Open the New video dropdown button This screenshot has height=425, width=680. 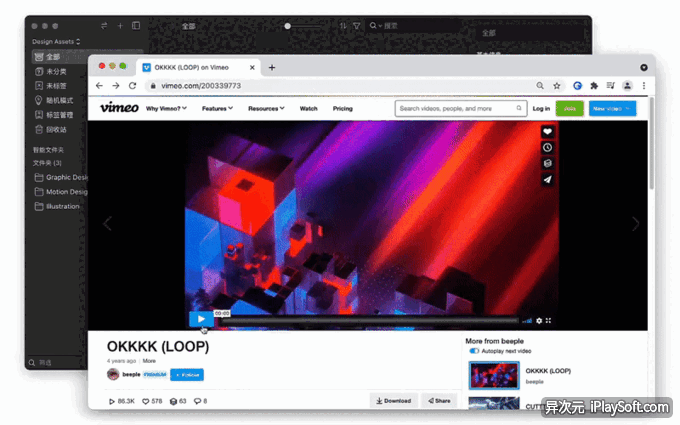click(x=612, y=108)
